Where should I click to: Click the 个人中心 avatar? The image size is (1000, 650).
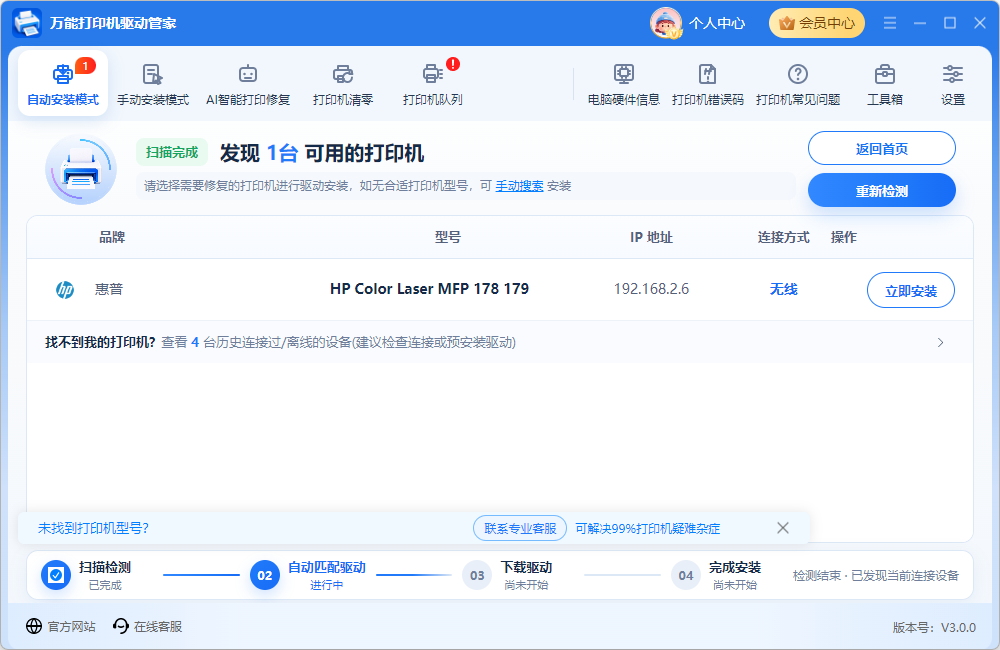(x=666, y=23)
